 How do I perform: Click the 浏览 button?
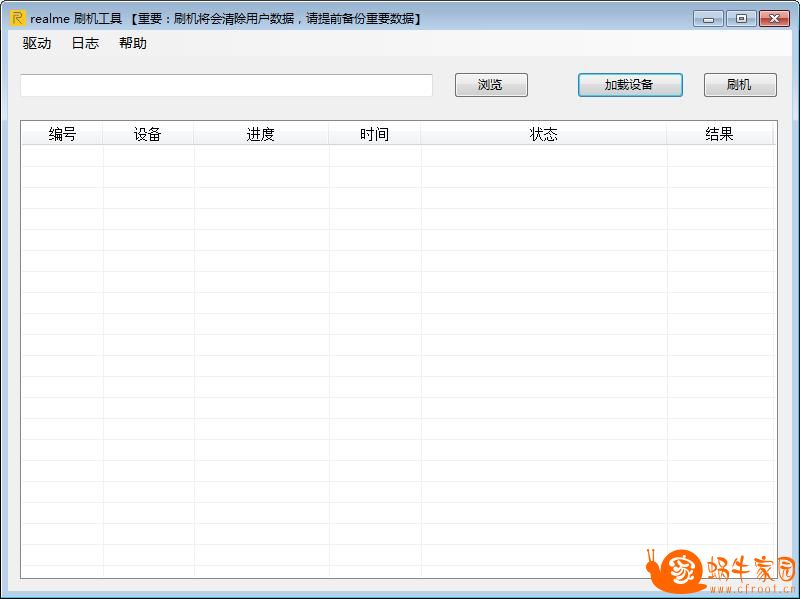pos(491,85)
